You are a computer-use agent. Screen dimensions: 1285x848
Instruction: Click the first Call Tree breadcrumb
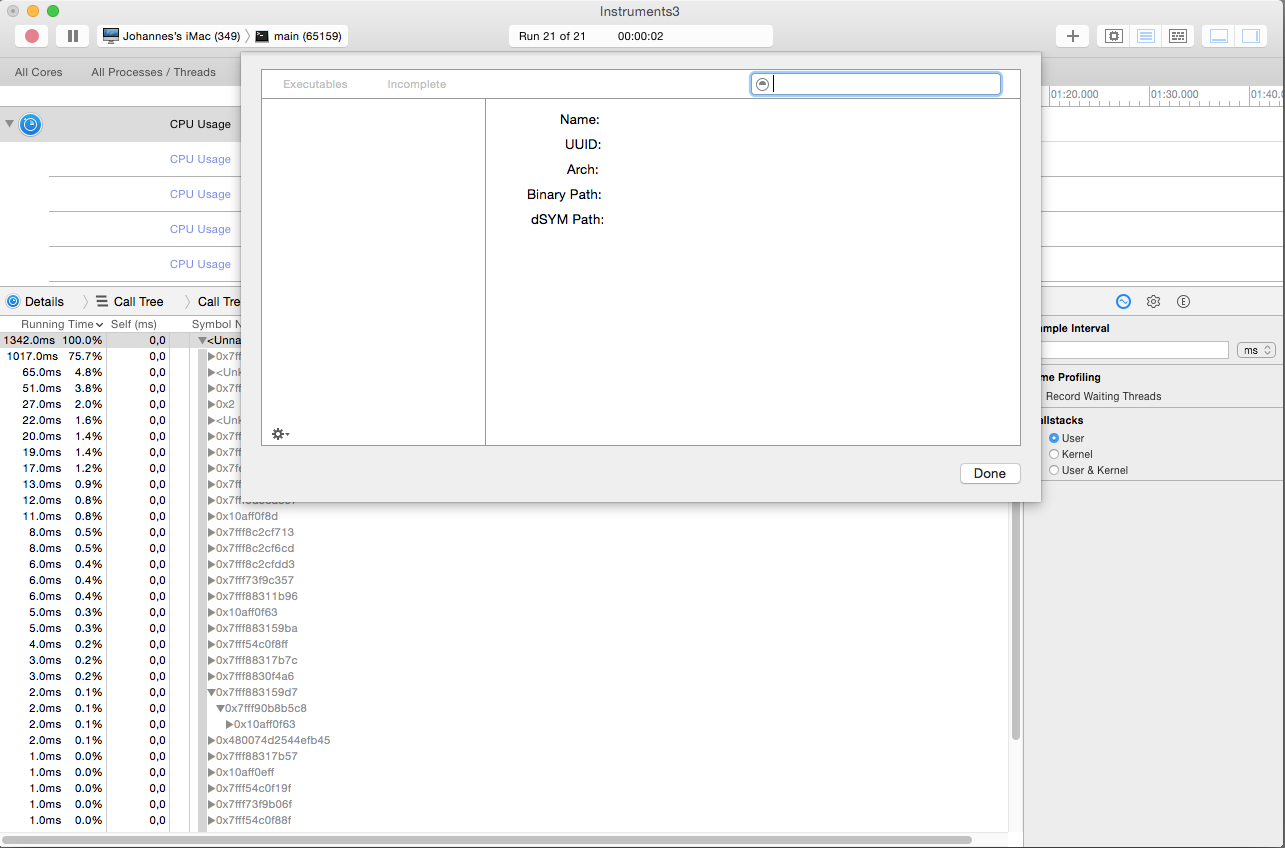tap(138, 301)
